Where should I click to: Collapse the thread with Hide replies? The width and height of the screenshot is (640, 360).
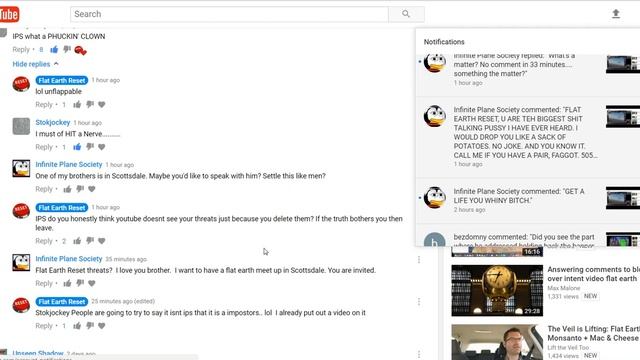[x=36, y=64]
